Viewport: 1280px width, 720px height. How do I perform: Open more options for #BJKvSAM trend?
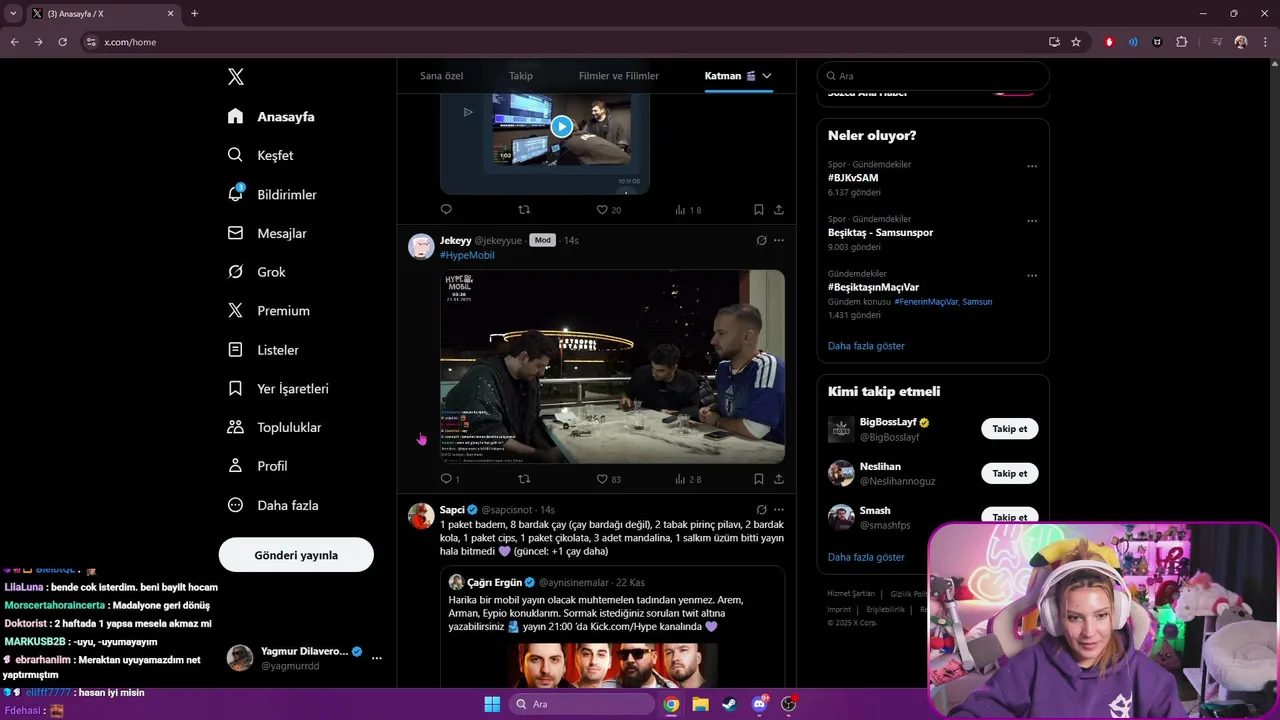[x=1032, y=166]
